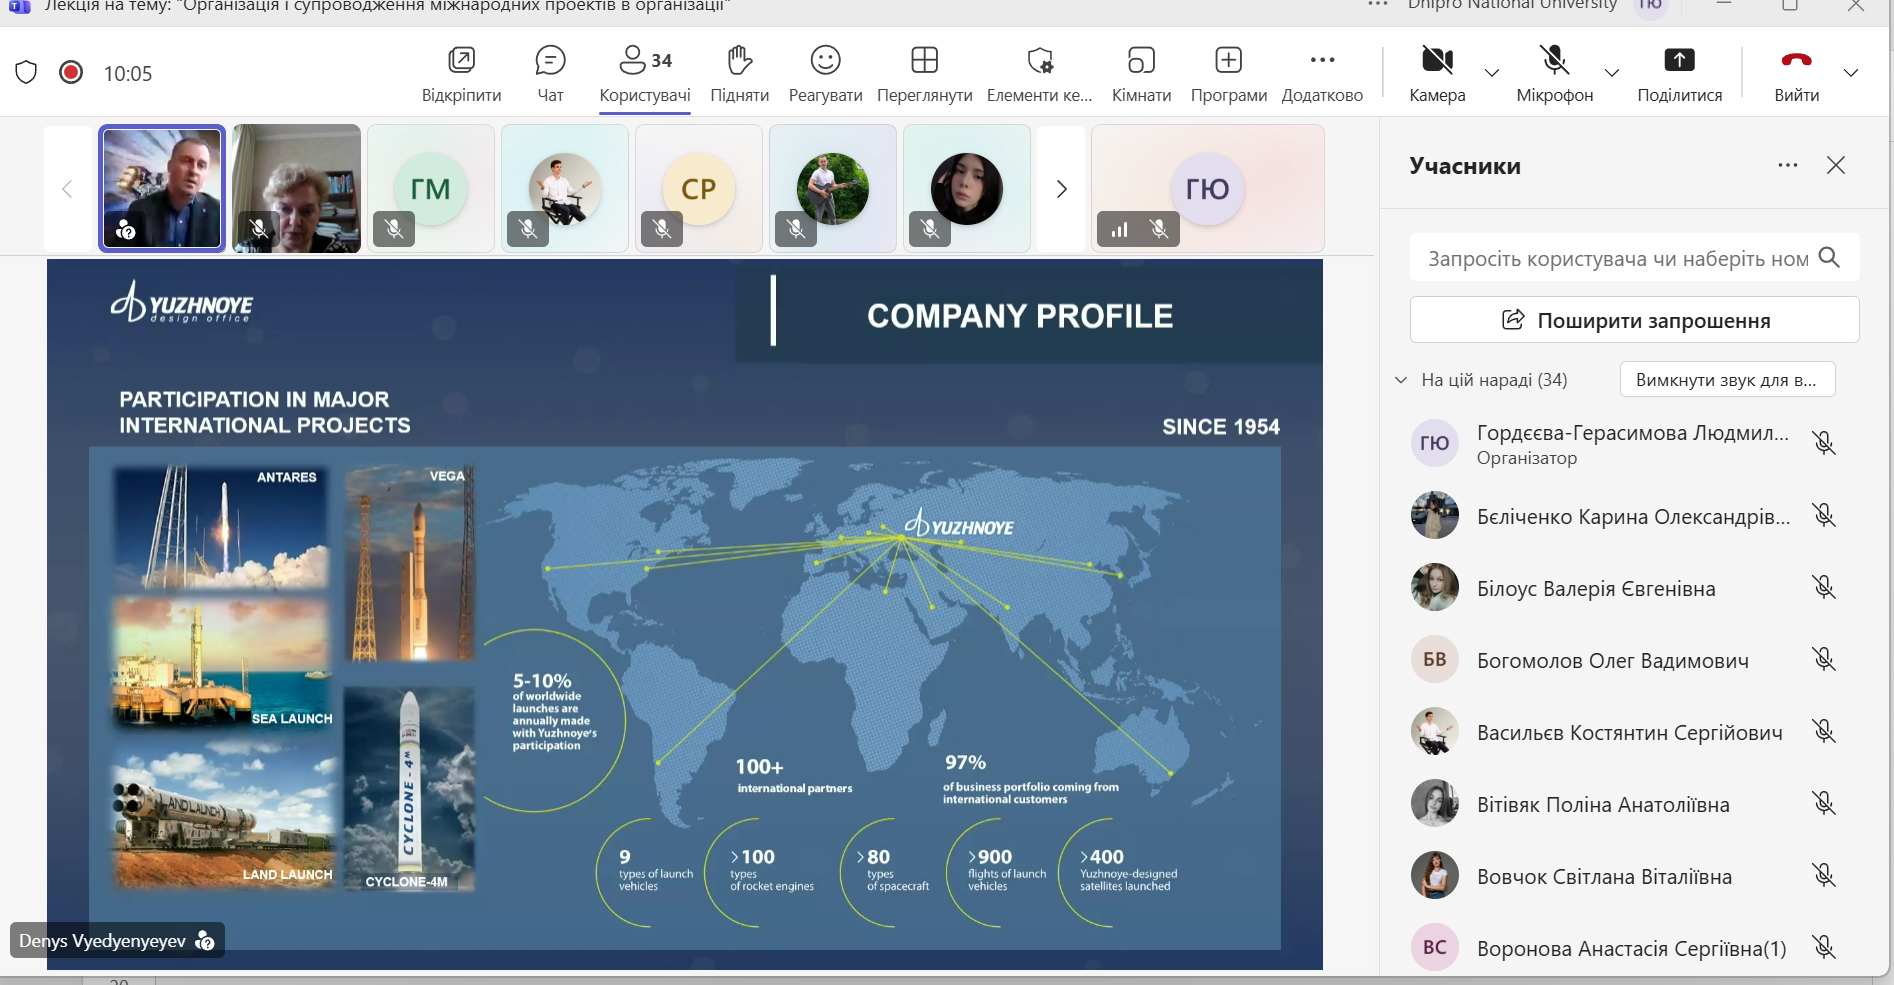Open Додатково more options menu
This screenshot has height=985, width=1894.
coord(1322,74)
